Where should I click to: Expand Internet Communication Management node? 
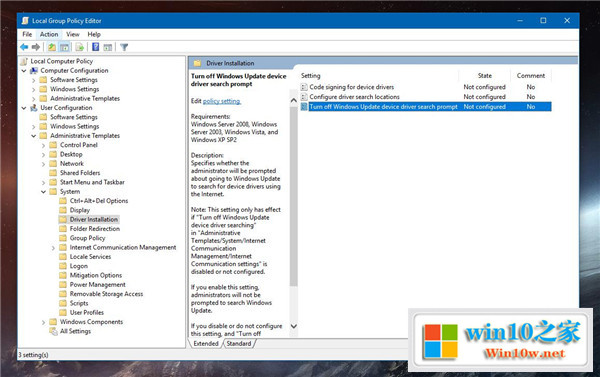click(53, 248)
